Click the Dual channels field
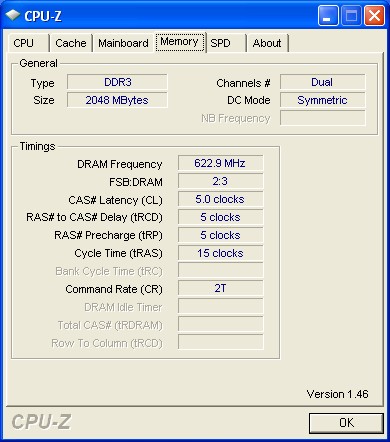The height and width of the screenshot is (442, 390). (x=322, y=82)
